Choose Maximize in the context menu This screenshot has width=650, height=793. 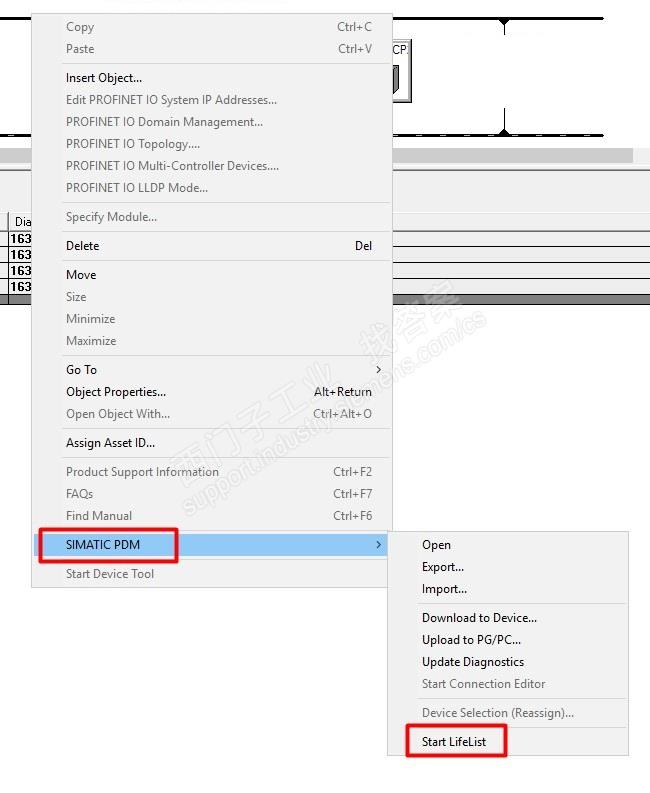tap(211, 341)
